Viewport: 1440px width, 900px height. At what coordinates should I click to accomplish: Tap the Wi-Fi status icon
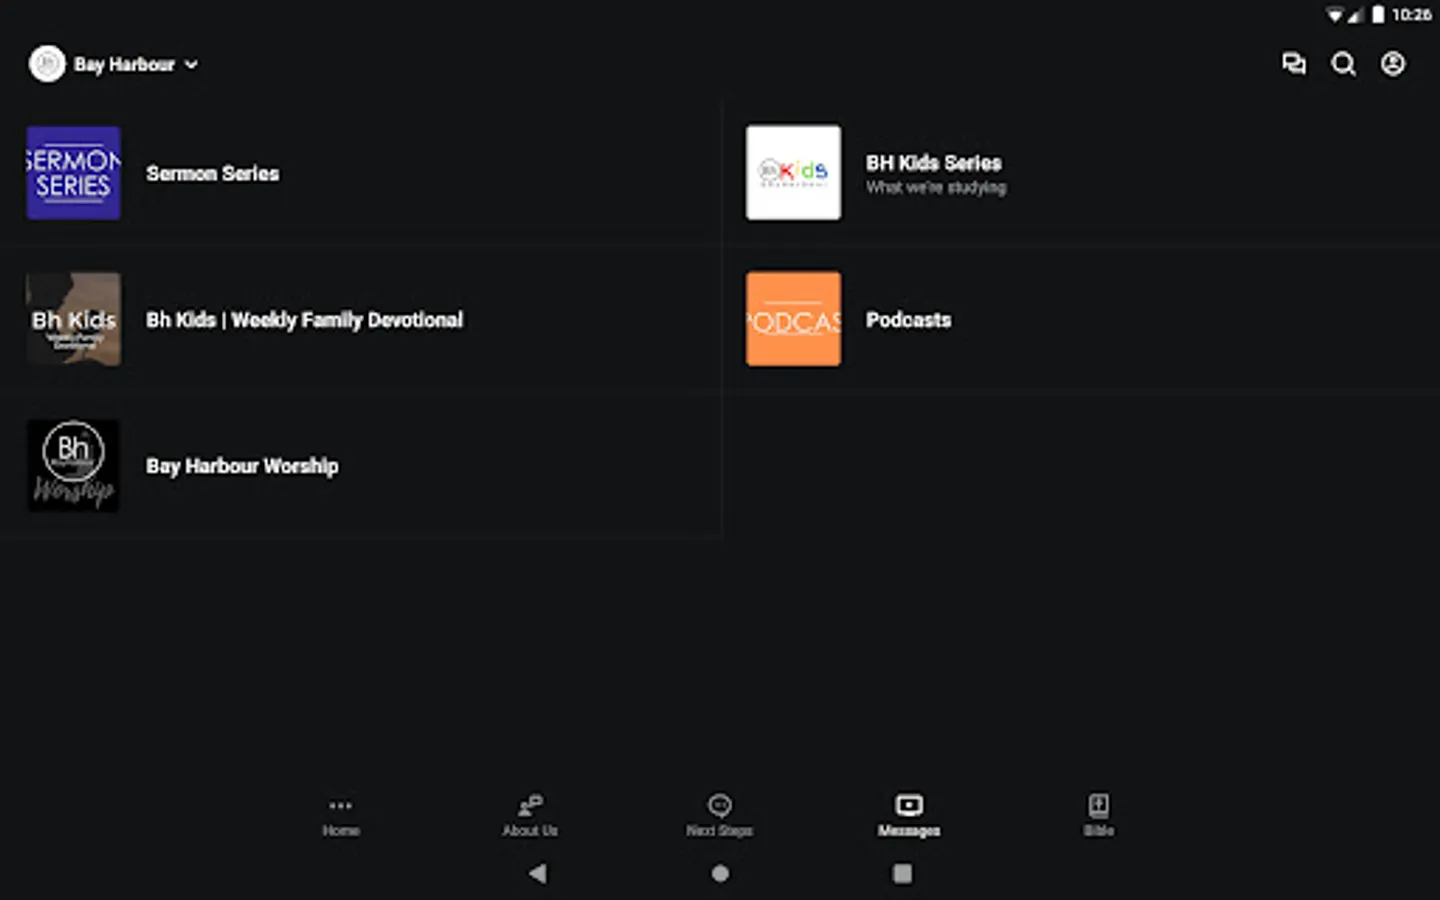click(1335, 14)
